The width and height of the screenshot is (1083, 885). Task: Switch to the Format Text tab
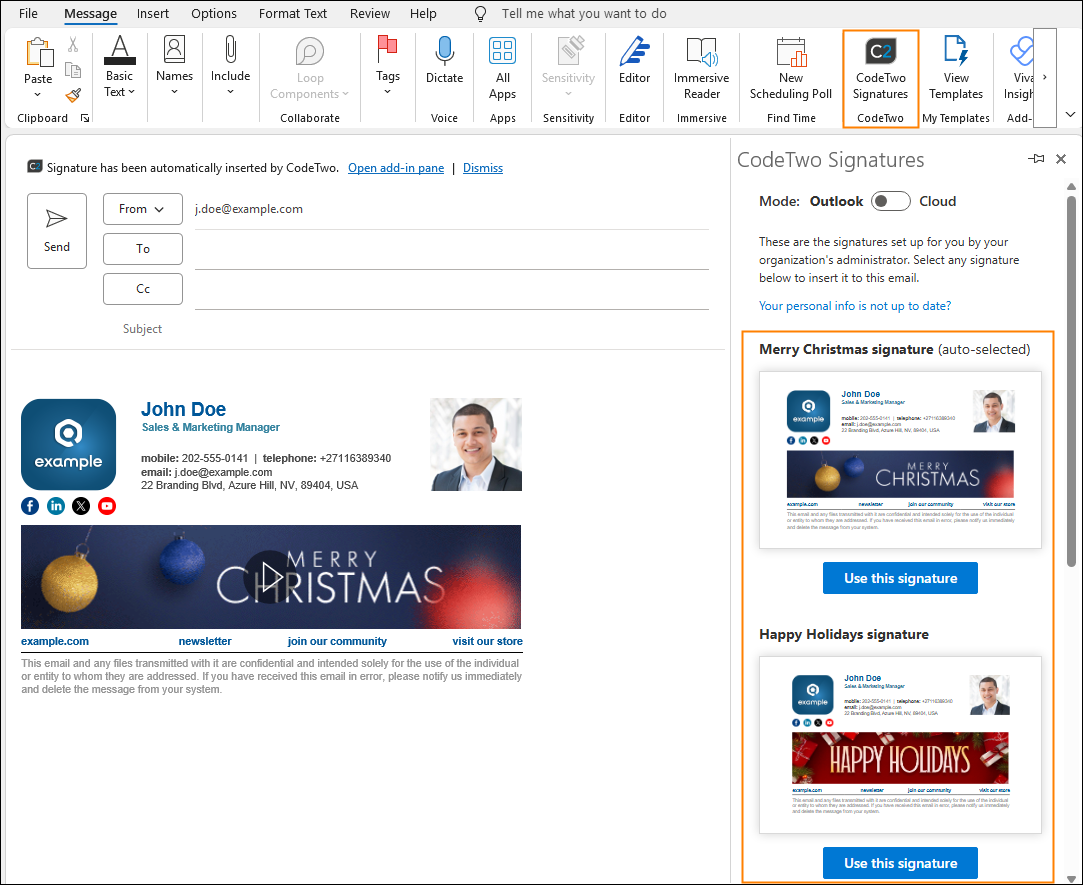(x=293, y=13)
